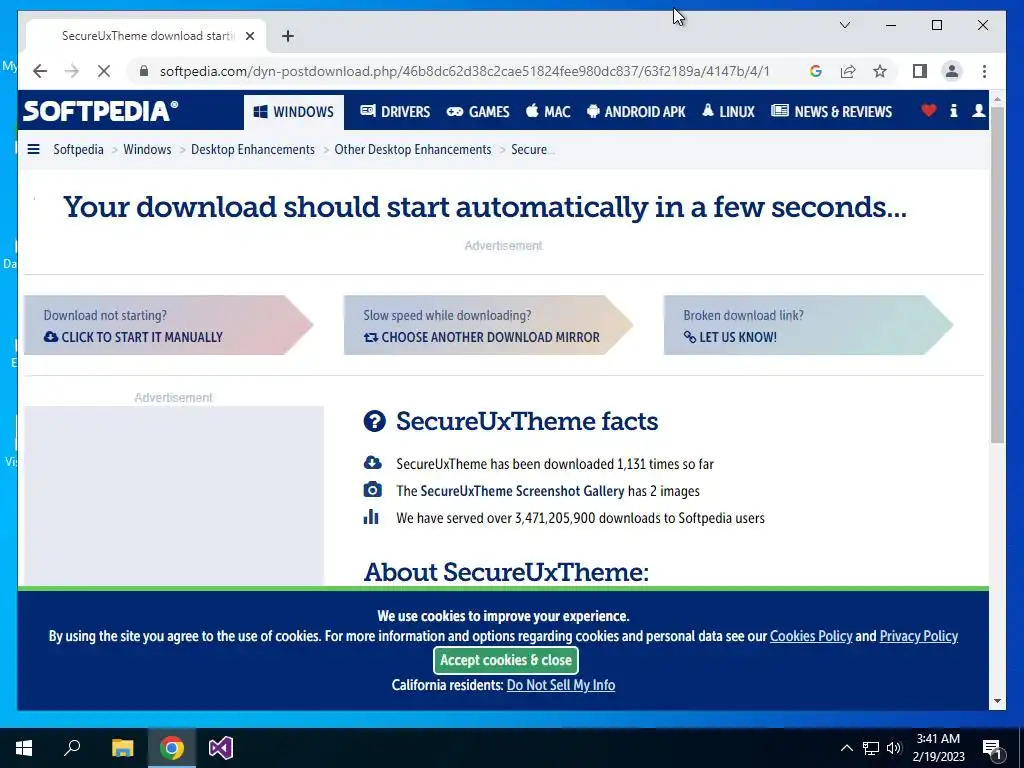Open the Cookies Policy link
Viewport: 1024px width, 768px height.
[x=811, y=636]
